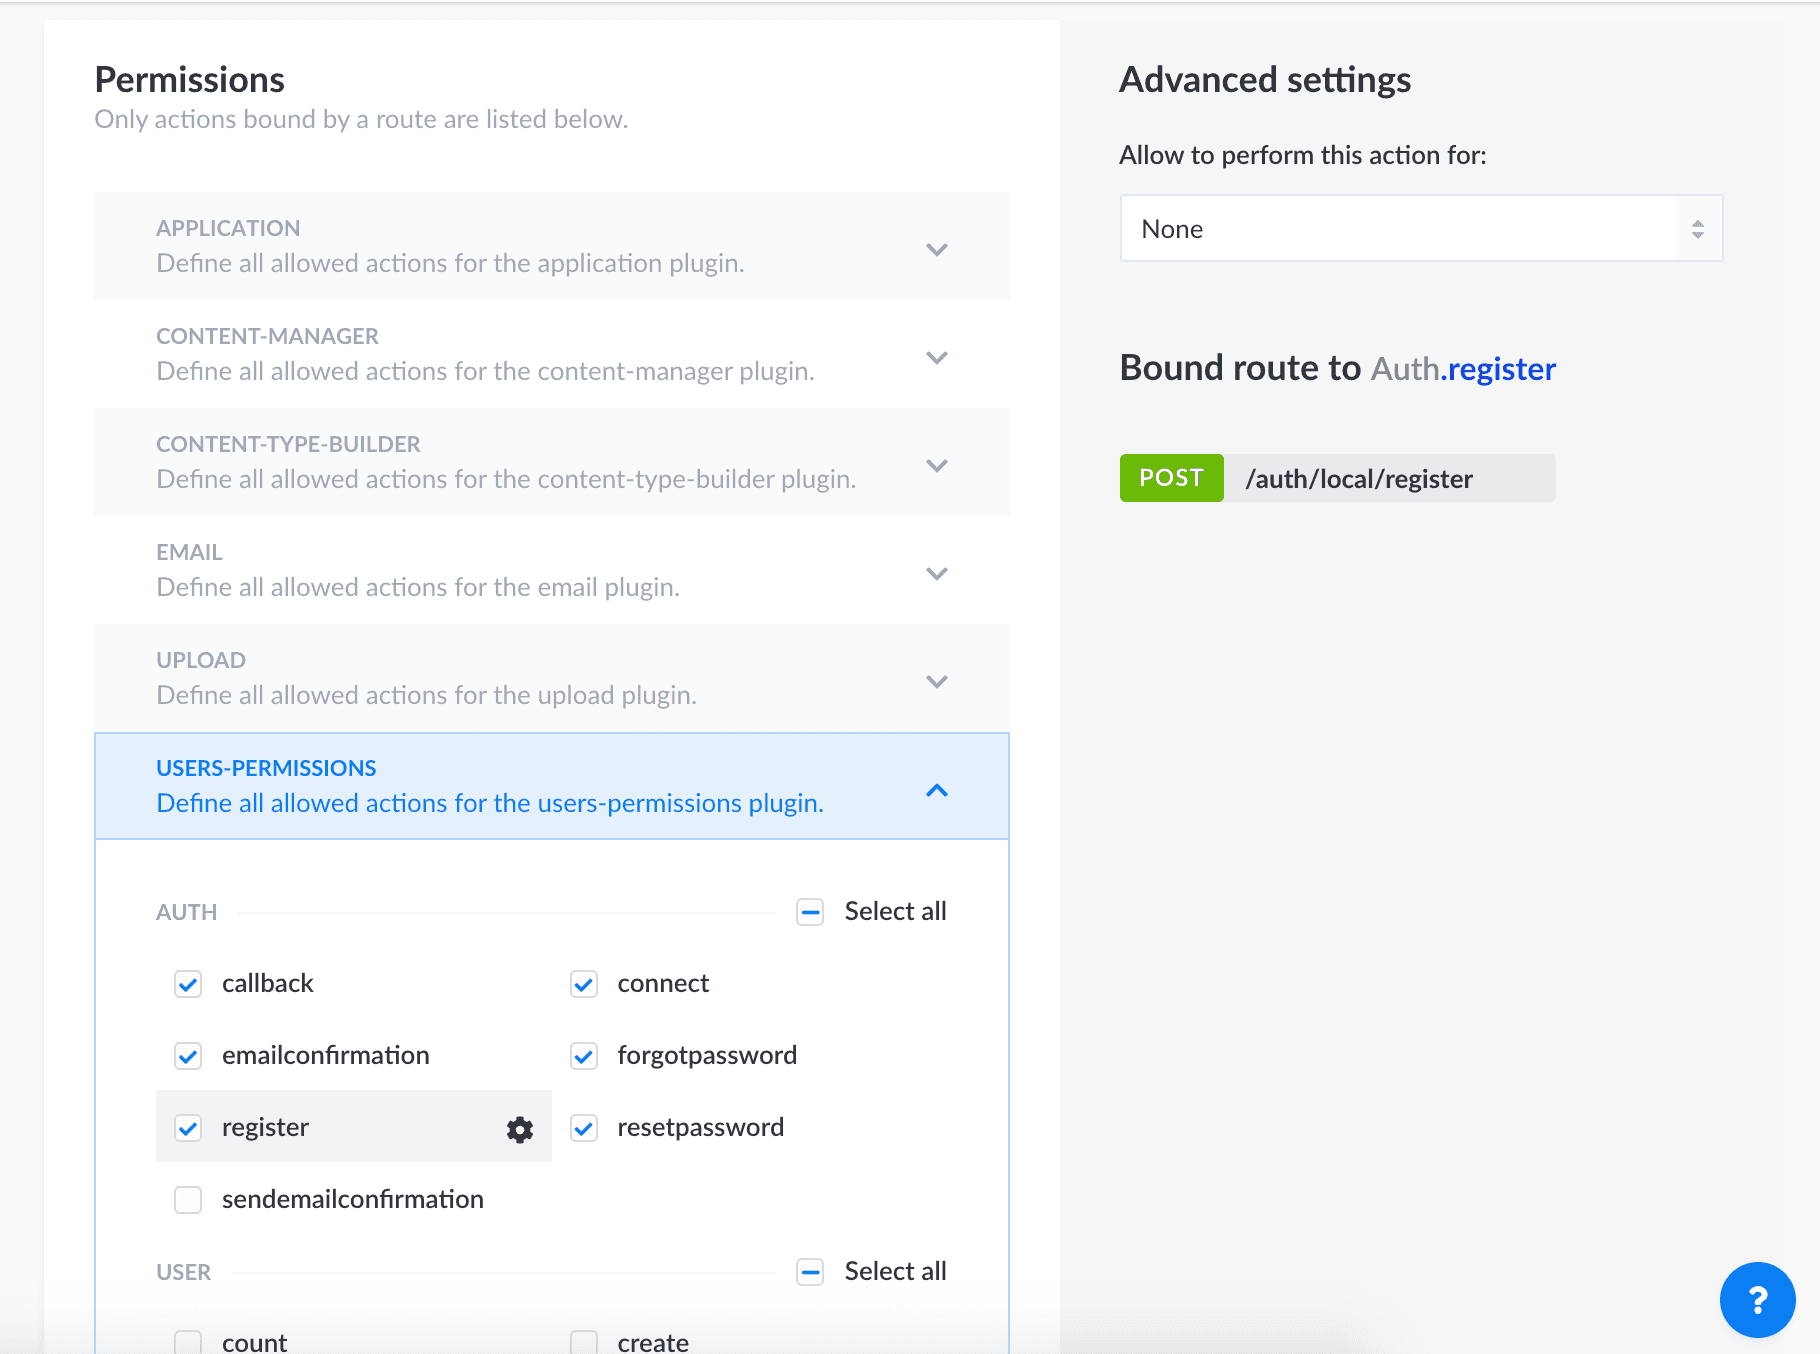This screenshot has height=1354, width=1820.
Task: Expand the APPLICATION plugin section
Action: (x=552, y=246)
